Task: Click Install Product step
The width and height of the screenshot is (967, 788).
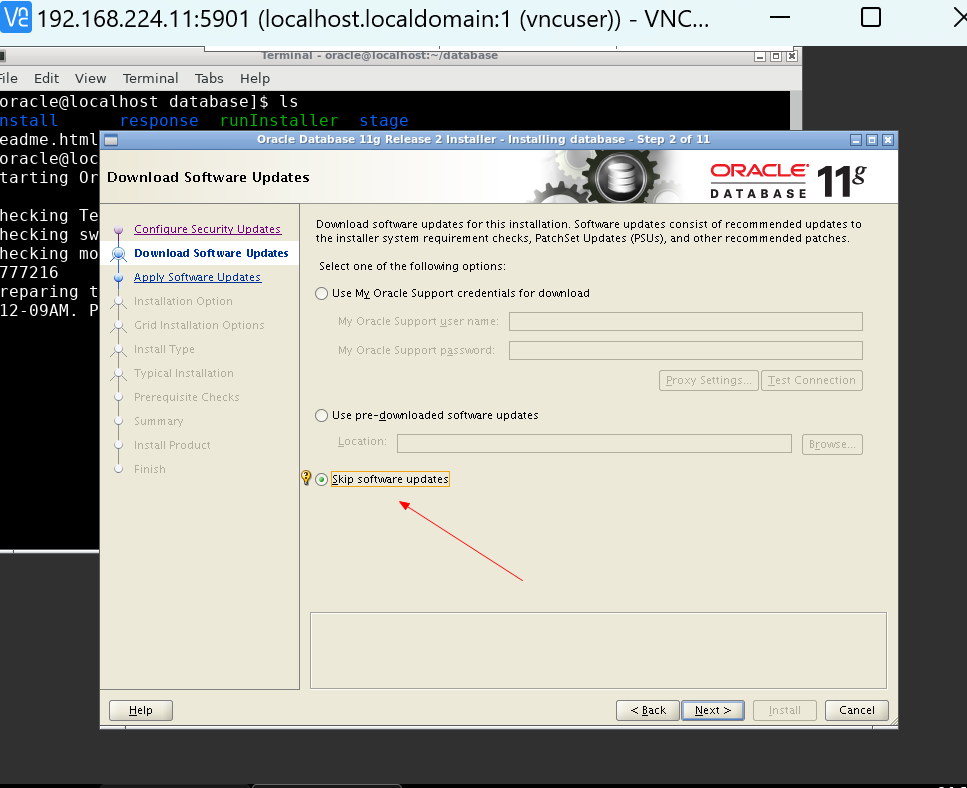Action: [172, 446]
